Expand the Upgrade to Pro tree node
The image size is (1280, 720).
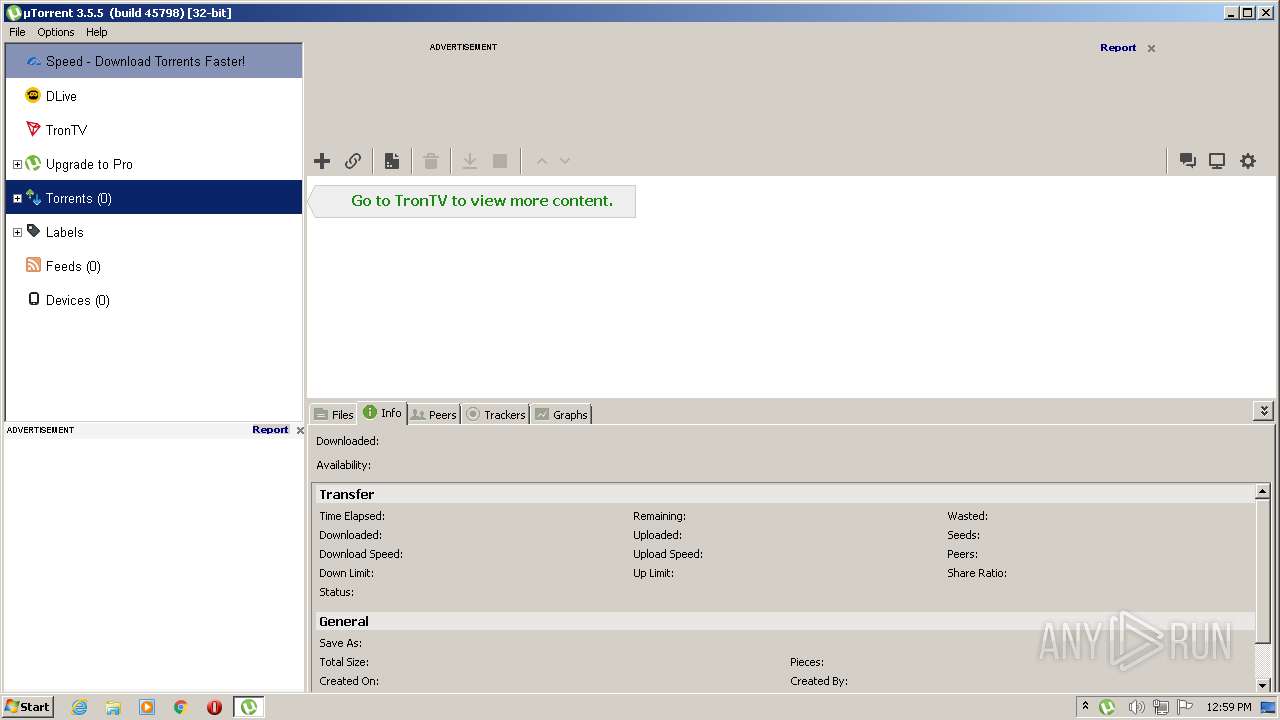coord(17,164)
